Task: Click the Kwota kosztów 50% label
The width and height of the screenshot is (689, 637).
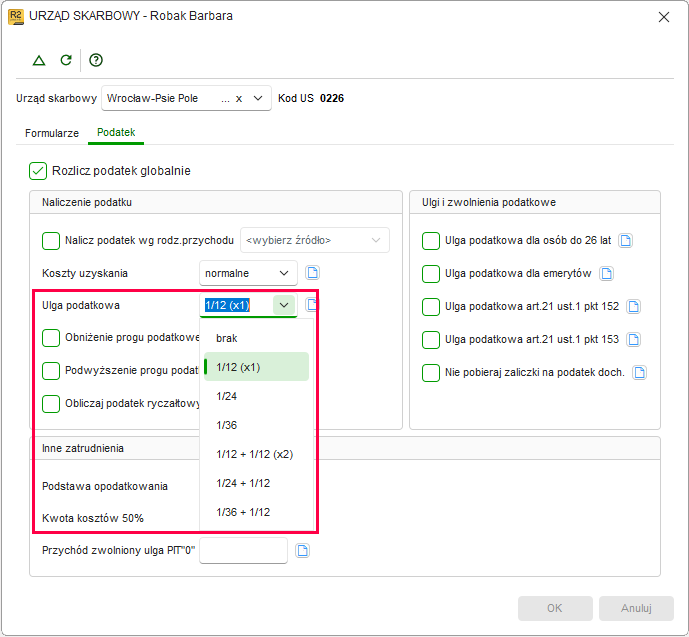Action: [x=93, y=518]
